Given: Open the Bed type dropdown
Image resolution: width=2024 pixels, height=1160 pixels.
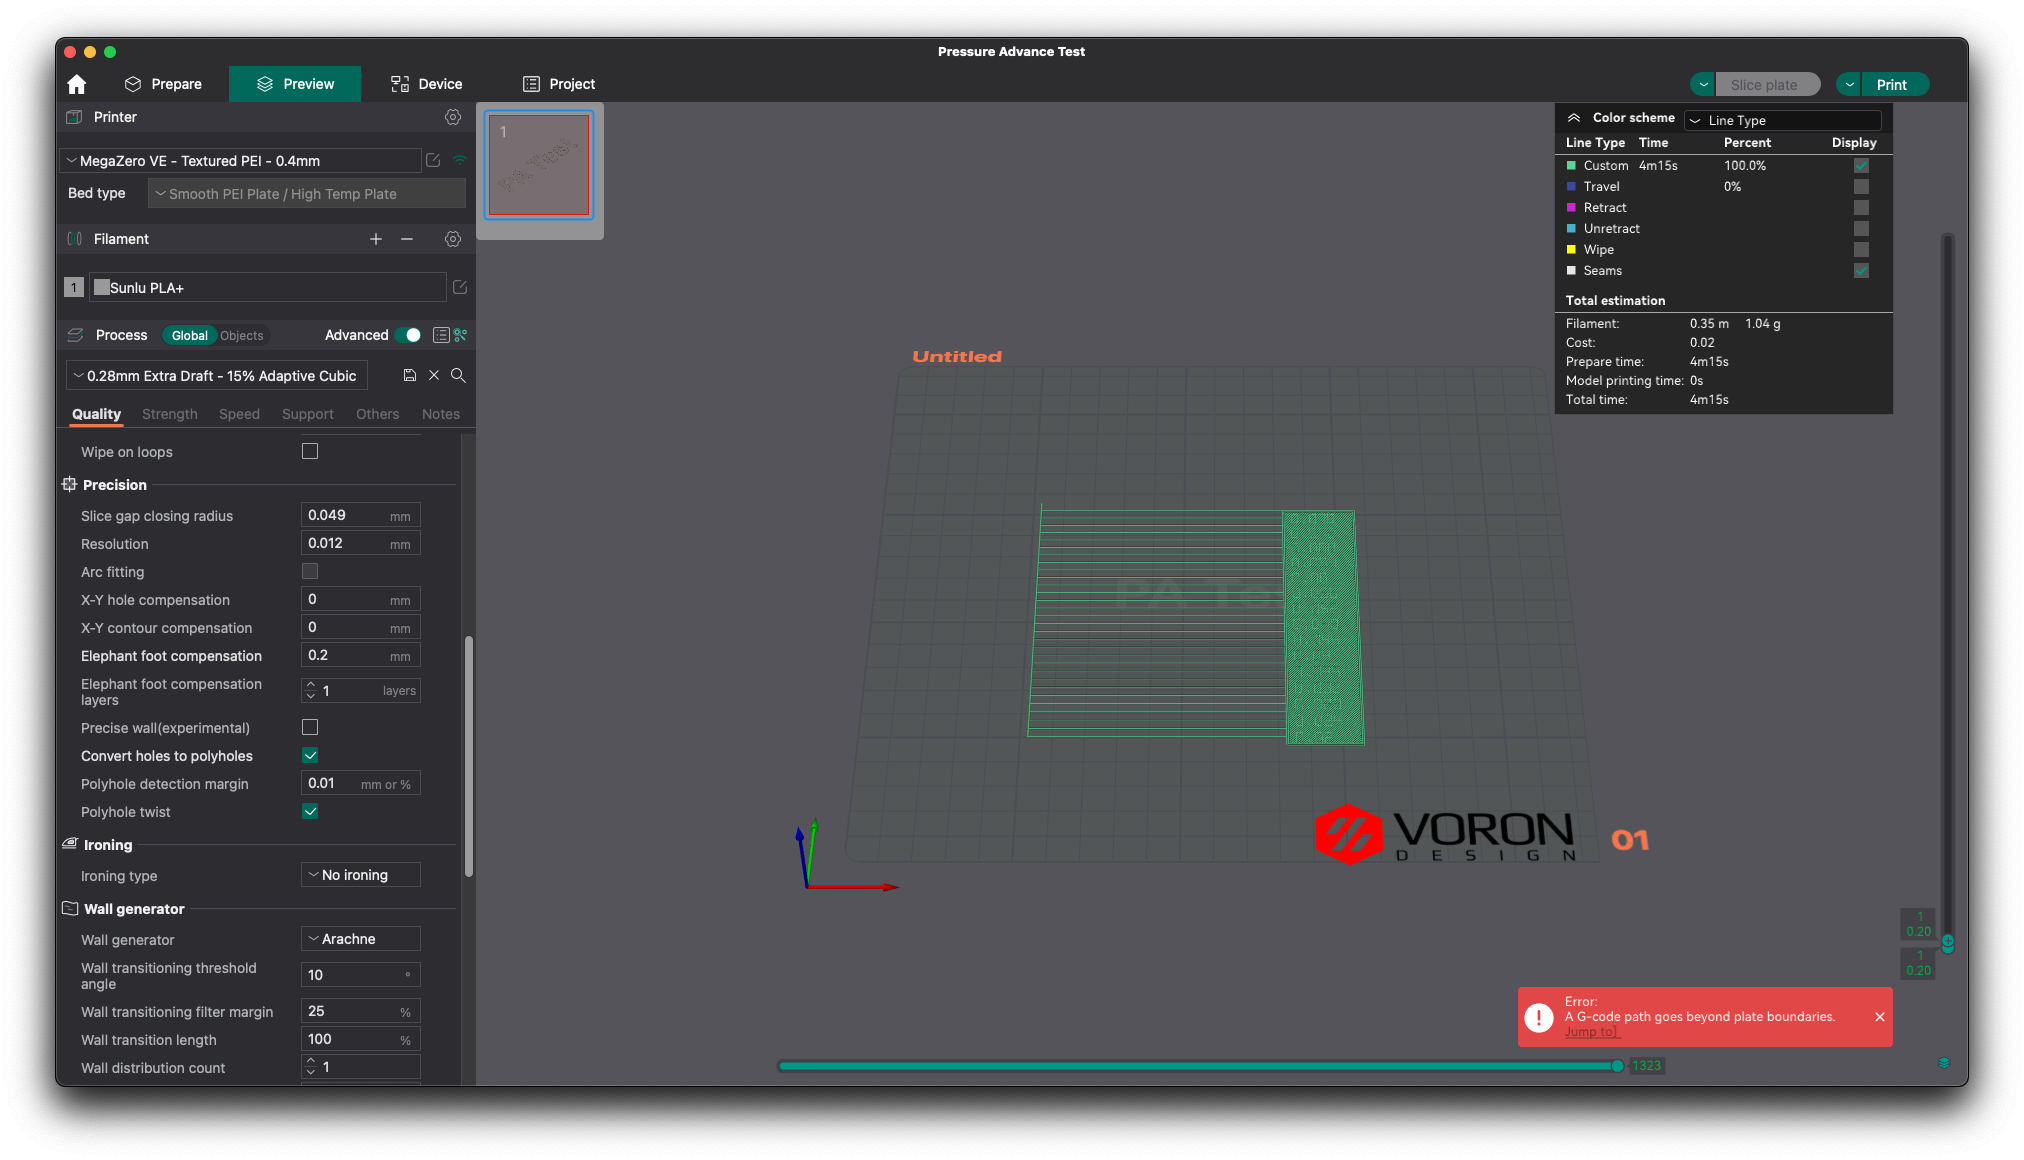Looking at the screenshot, I should tap(305, 193).
